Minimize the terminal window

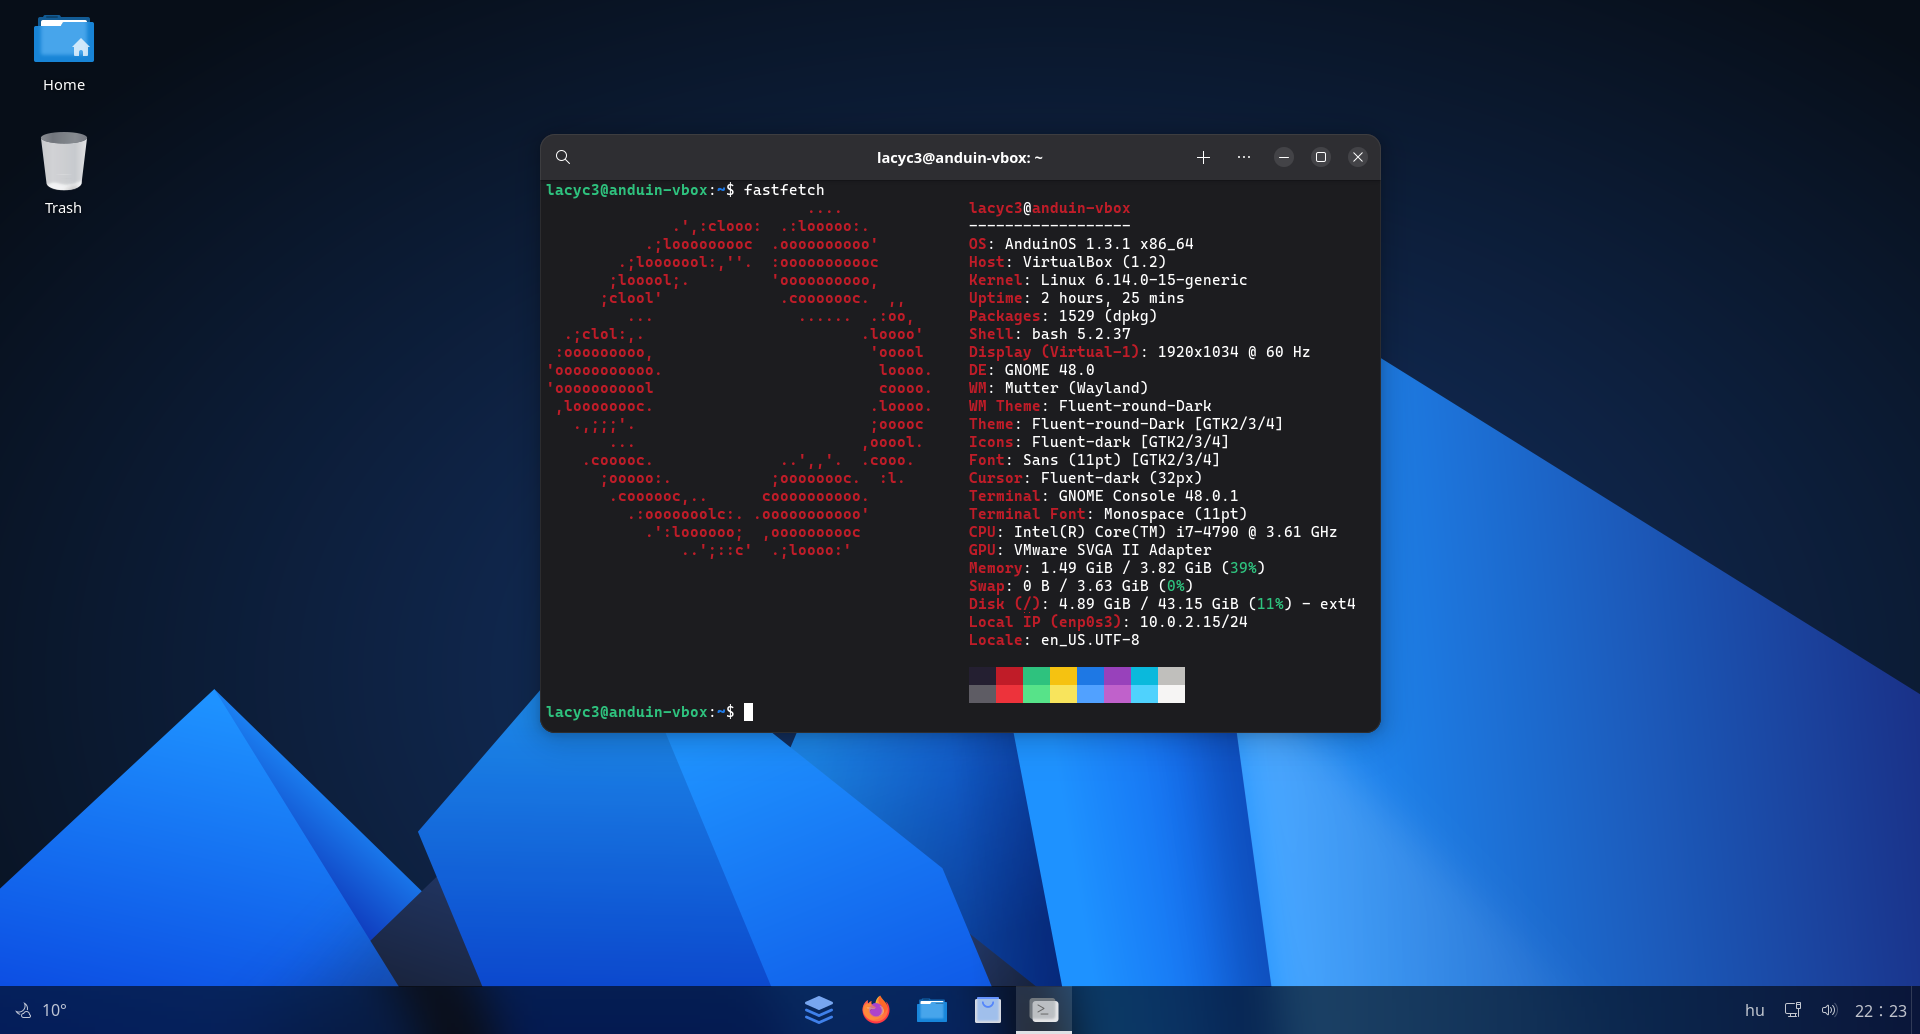coord(1284,157)
